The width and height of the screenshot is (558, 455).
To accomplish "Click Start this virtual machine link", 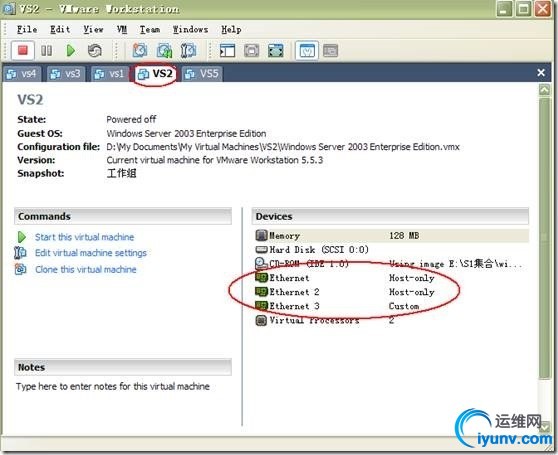I will tap(84, 237).
